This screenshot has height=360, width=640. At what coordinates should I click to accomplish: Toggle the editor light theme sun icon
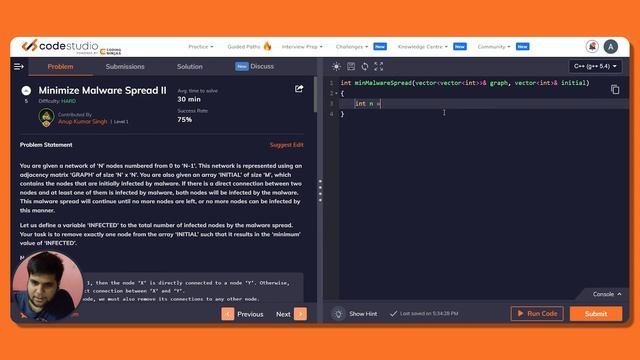pyautogui.click(x=336, y=67)
